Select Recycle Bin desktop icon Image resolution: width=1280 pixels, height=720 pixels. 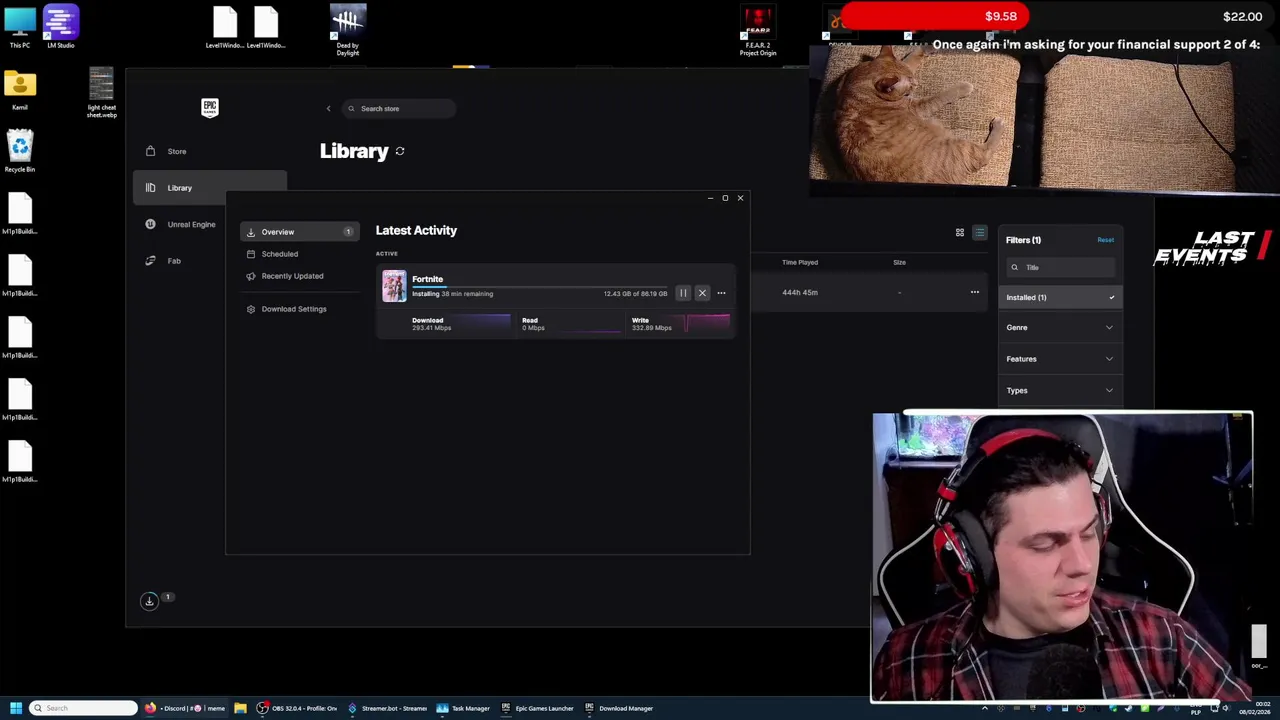[x=20, y=151]
